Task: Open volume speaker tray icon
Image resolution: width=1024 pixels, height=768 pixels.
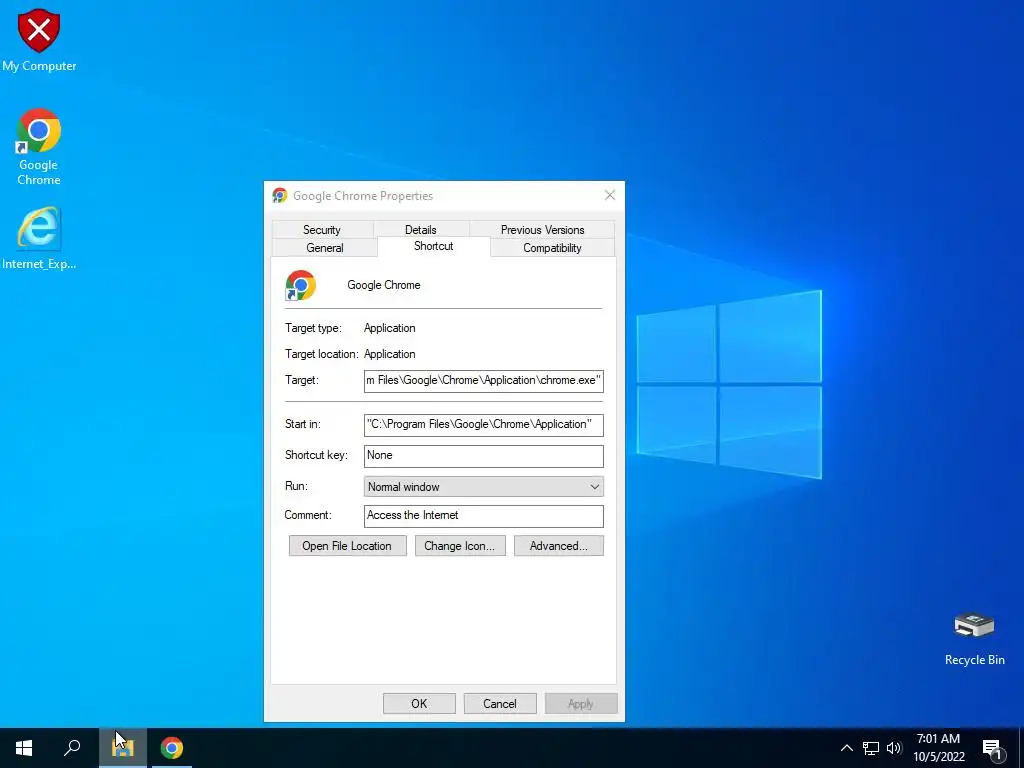Action: coord(894,748)
